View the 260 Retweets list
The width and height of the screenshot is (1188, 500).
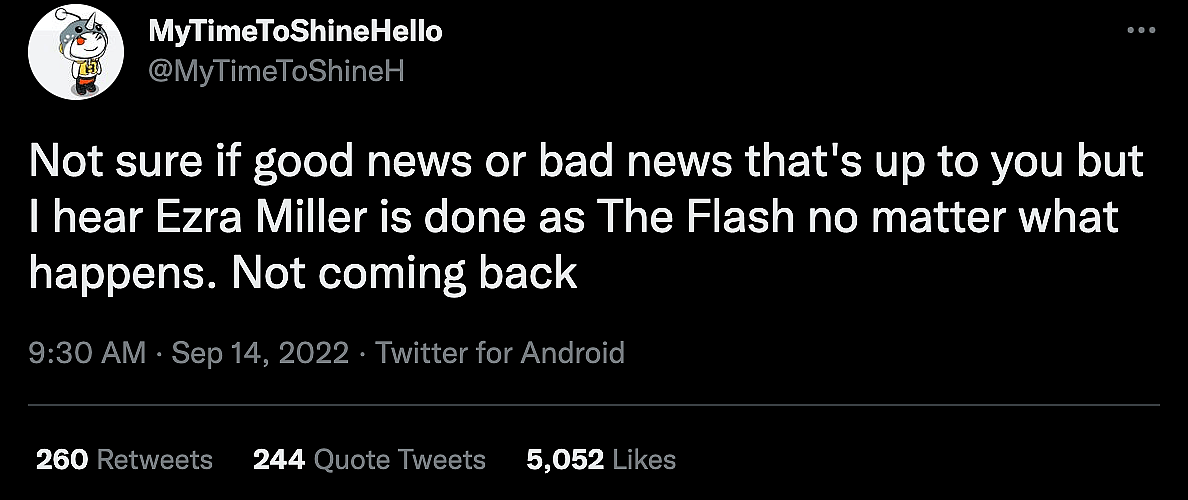[x=124, y=459]
